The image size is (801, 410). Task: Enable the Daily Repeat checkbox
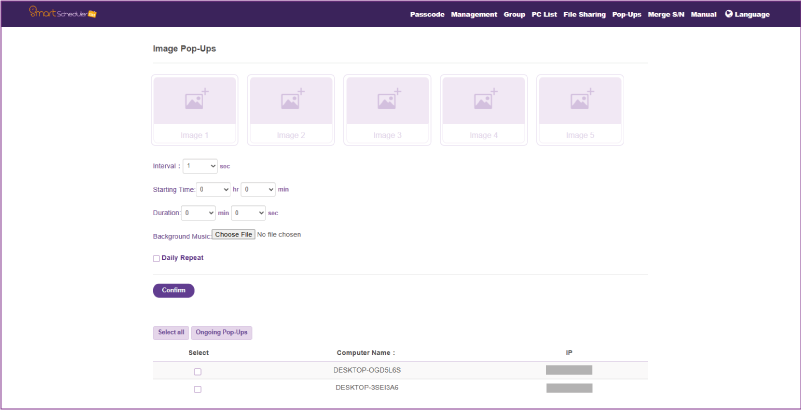click(156, 258)
